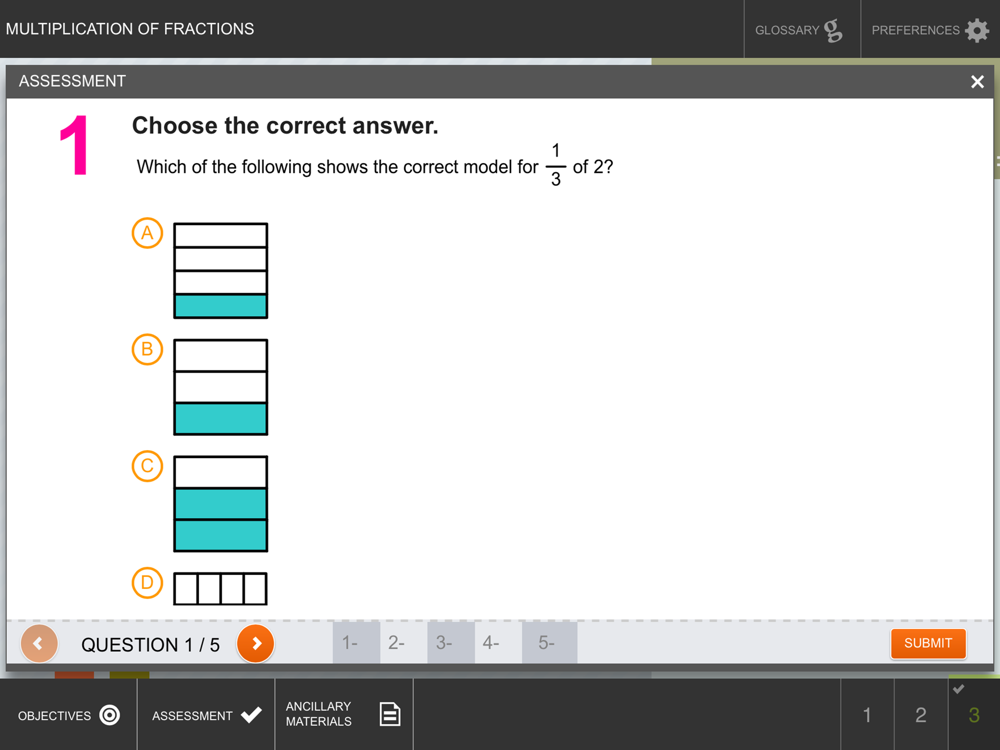The width and height of the screenshot is (1000, 750).
Task: Go to next question arrow
Action: 256,643
